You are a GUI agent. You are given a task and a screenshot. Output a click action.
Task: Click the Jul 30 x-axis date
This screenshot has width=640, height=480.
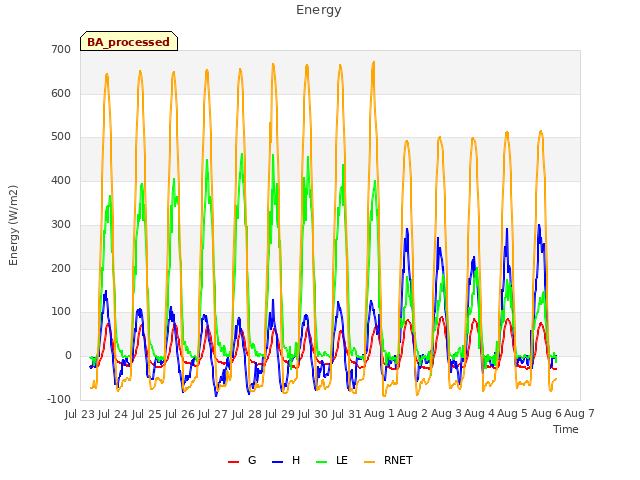[313, 414]
